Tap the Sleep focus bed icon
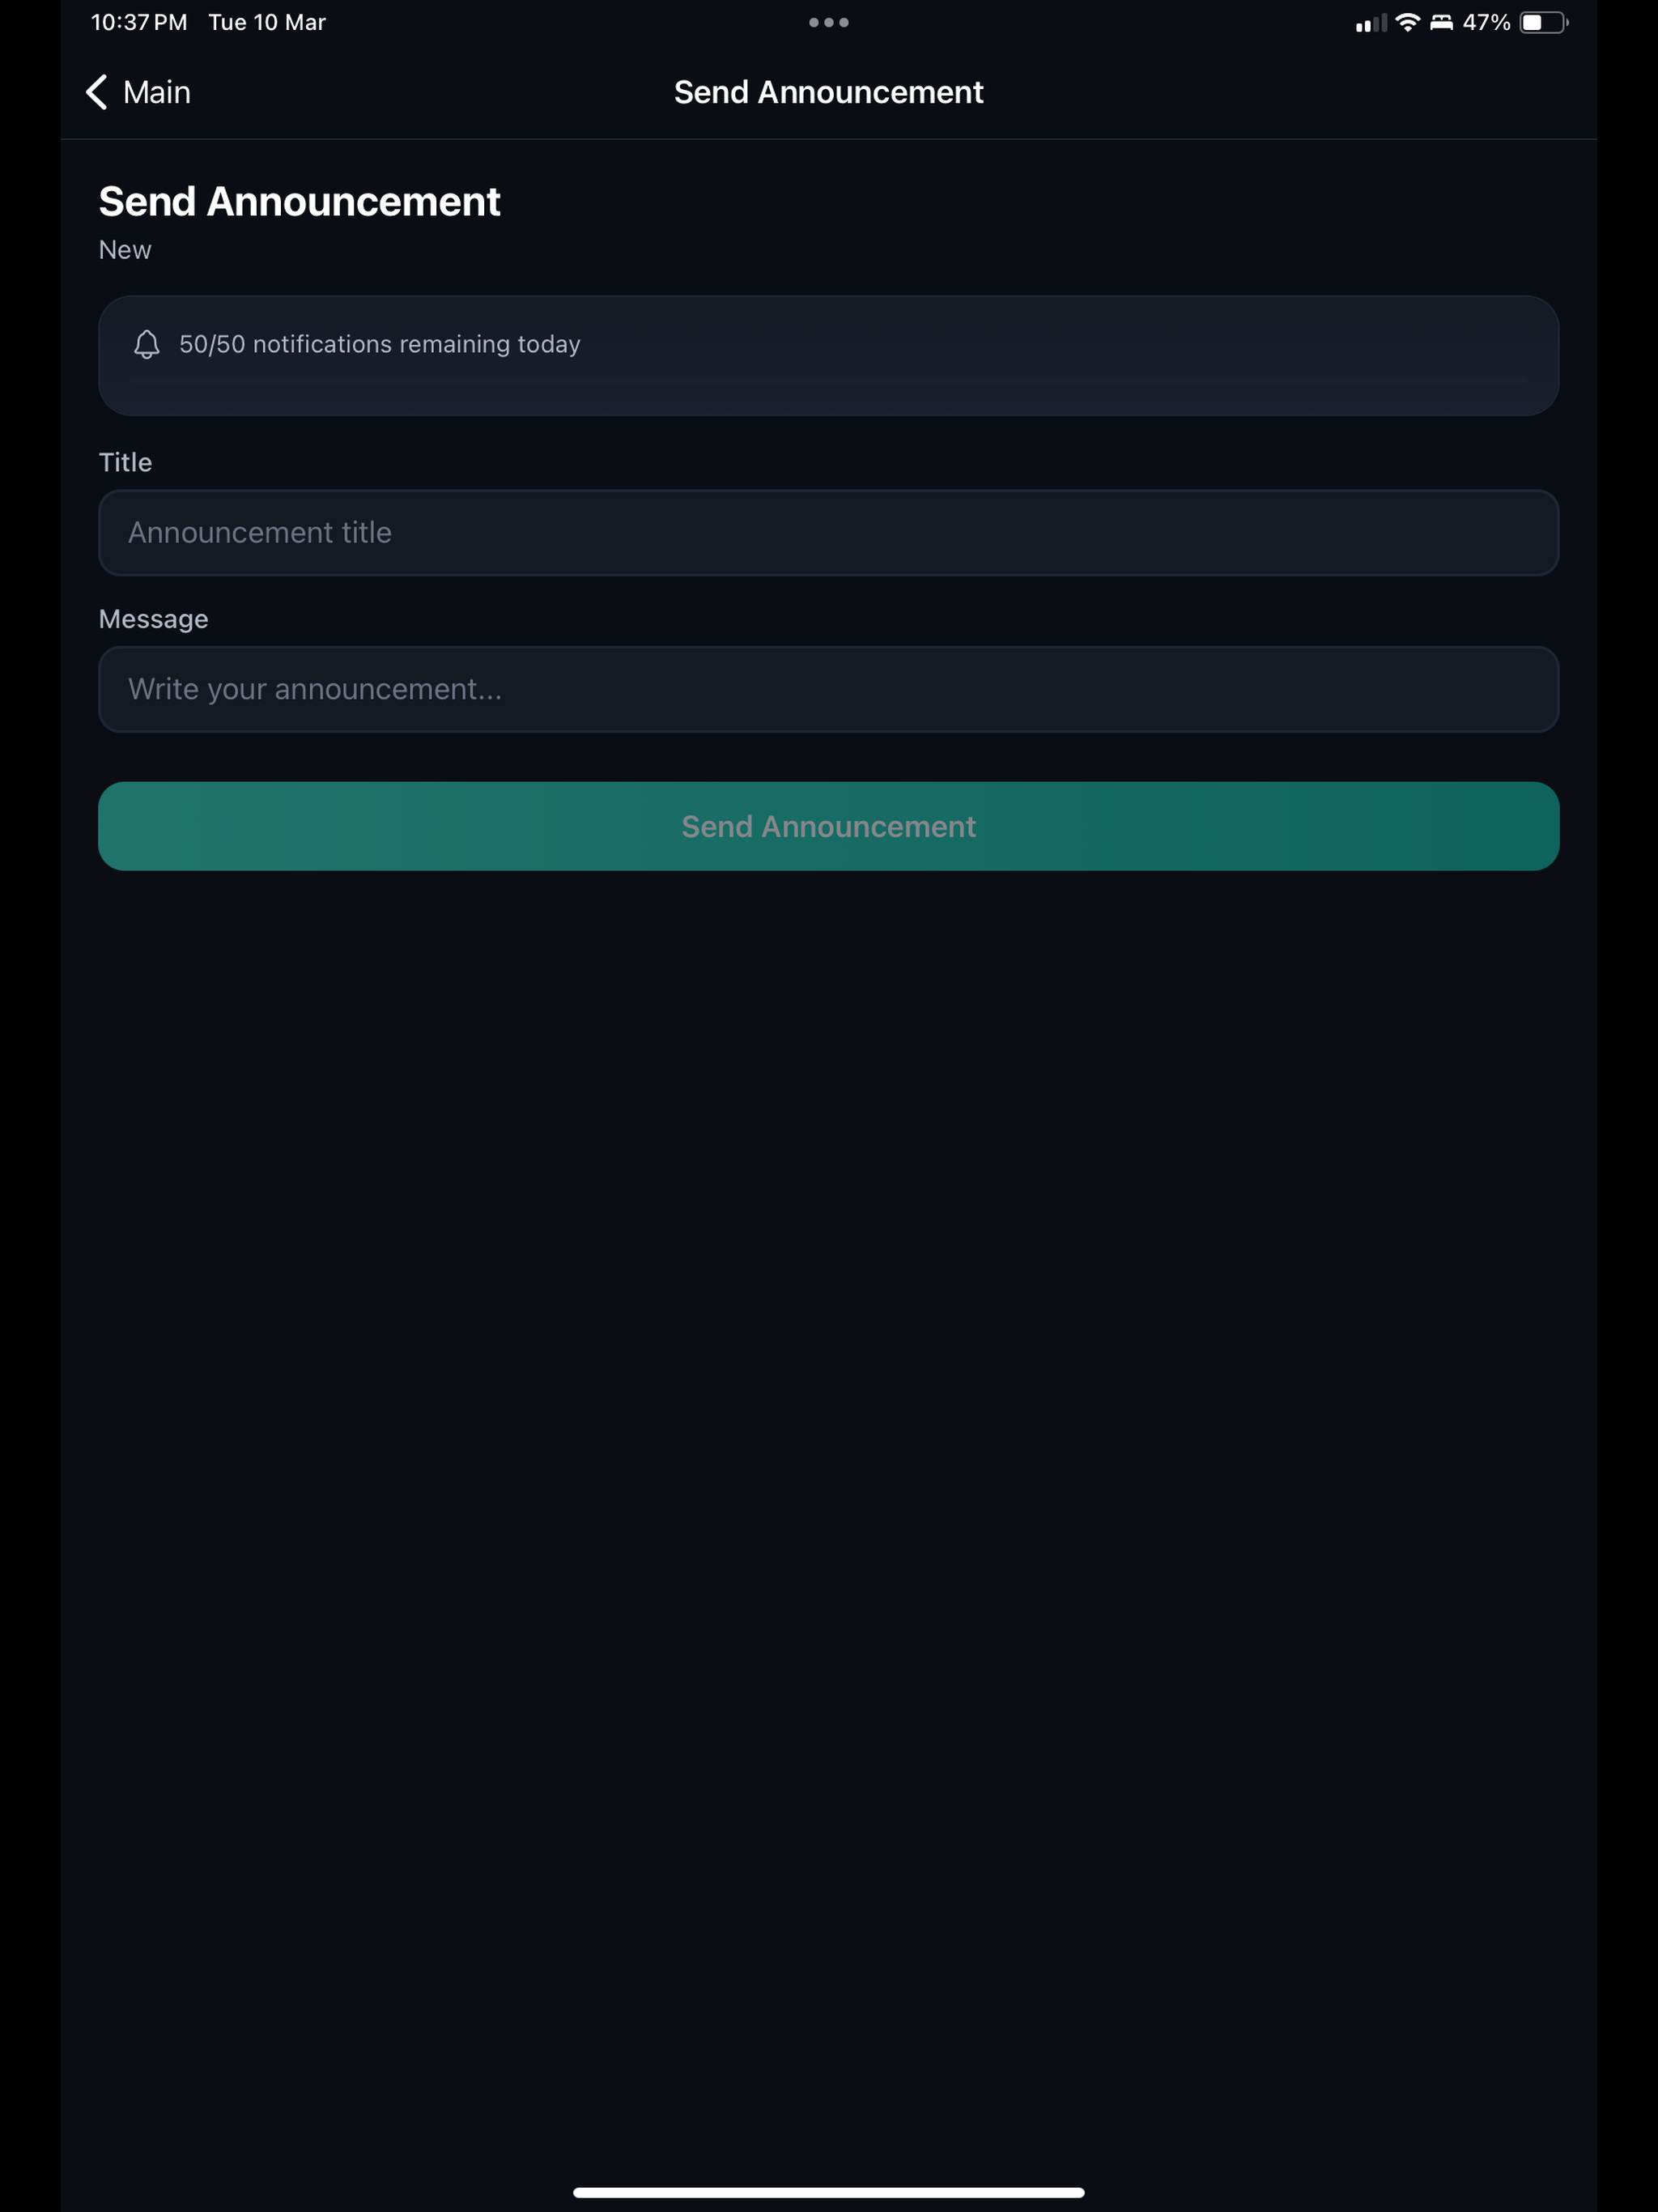Image resolution: width=1658 pixels, height=2212 pixels. pyautogui.click(x=1441, y=22)
